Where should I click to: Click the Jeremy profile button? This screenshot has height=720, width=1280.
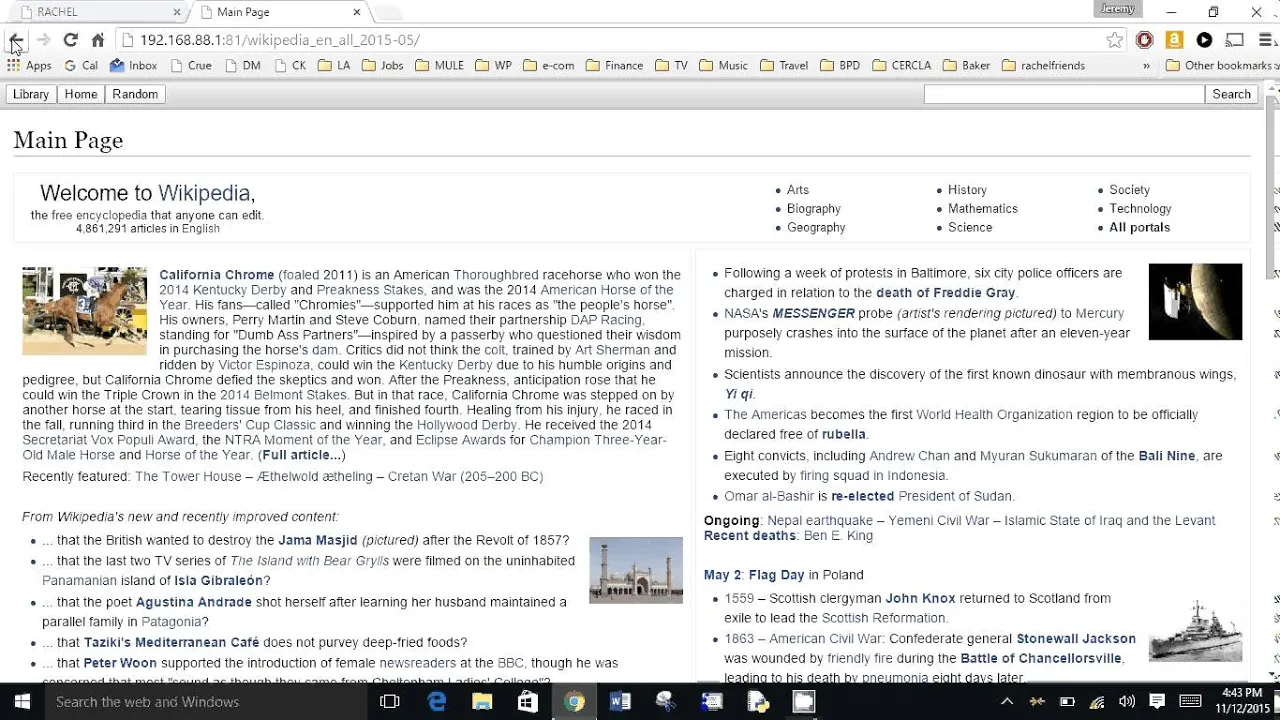[x=1118, y=9]
